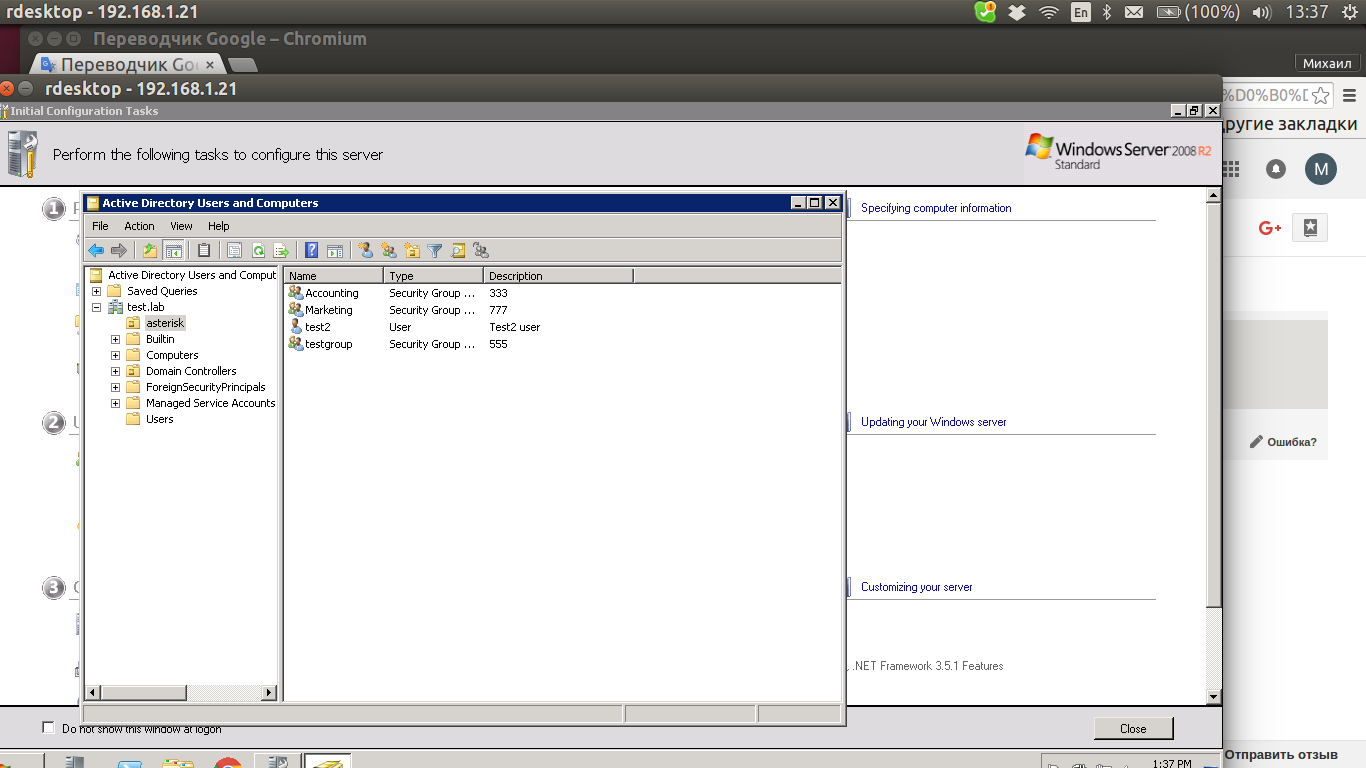Create a new user with toolbar icon

coord(365,251)
